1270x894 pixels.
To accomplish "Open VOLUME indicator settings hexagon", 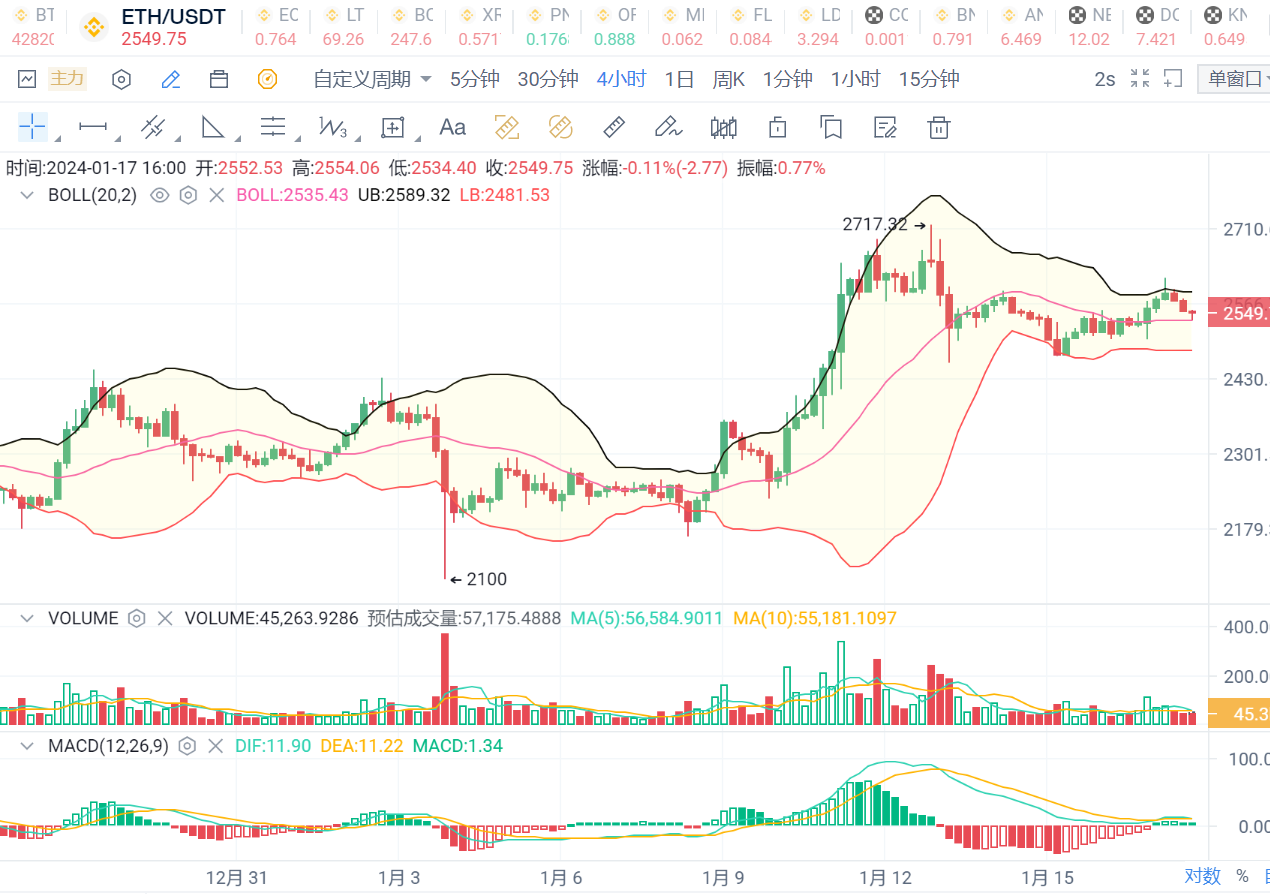I will pos(137,618).
